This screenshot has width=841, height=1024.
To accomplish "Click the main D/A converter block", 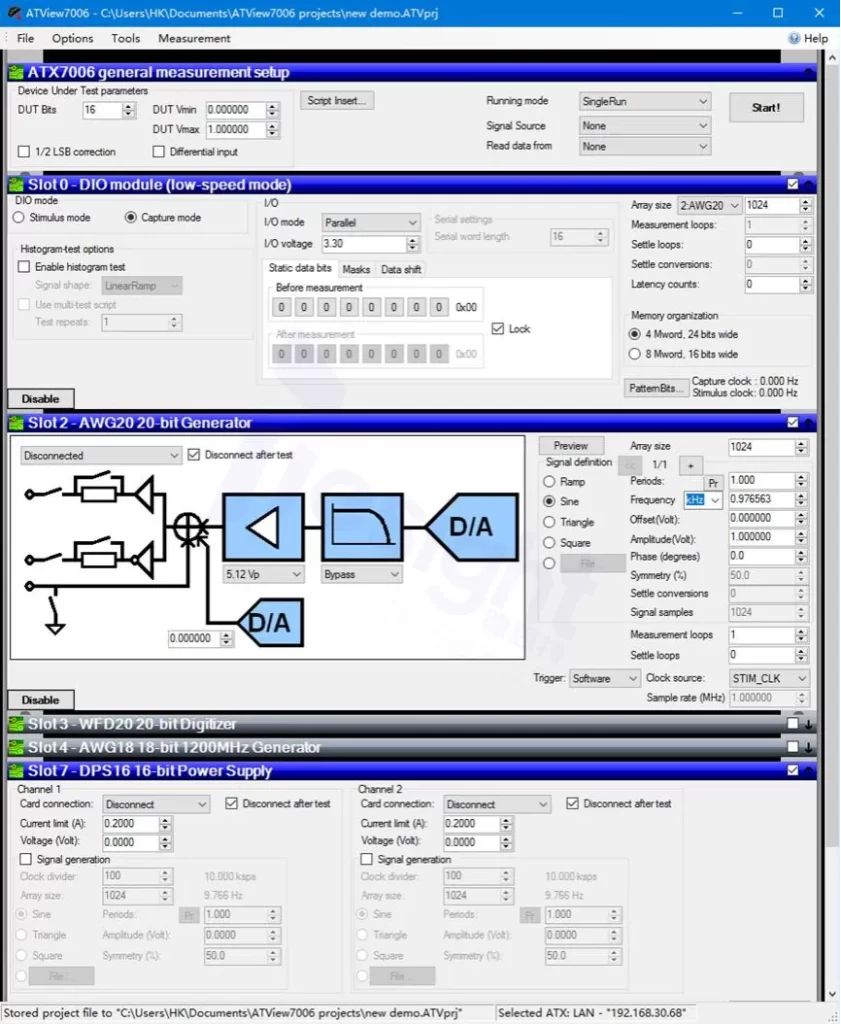I will (471, 527).
